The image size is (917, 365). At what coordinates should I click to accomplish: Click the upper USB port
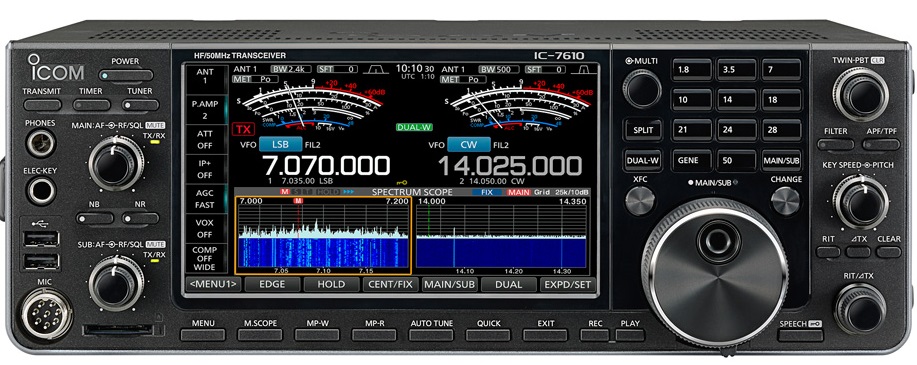(x=42, y=239)
